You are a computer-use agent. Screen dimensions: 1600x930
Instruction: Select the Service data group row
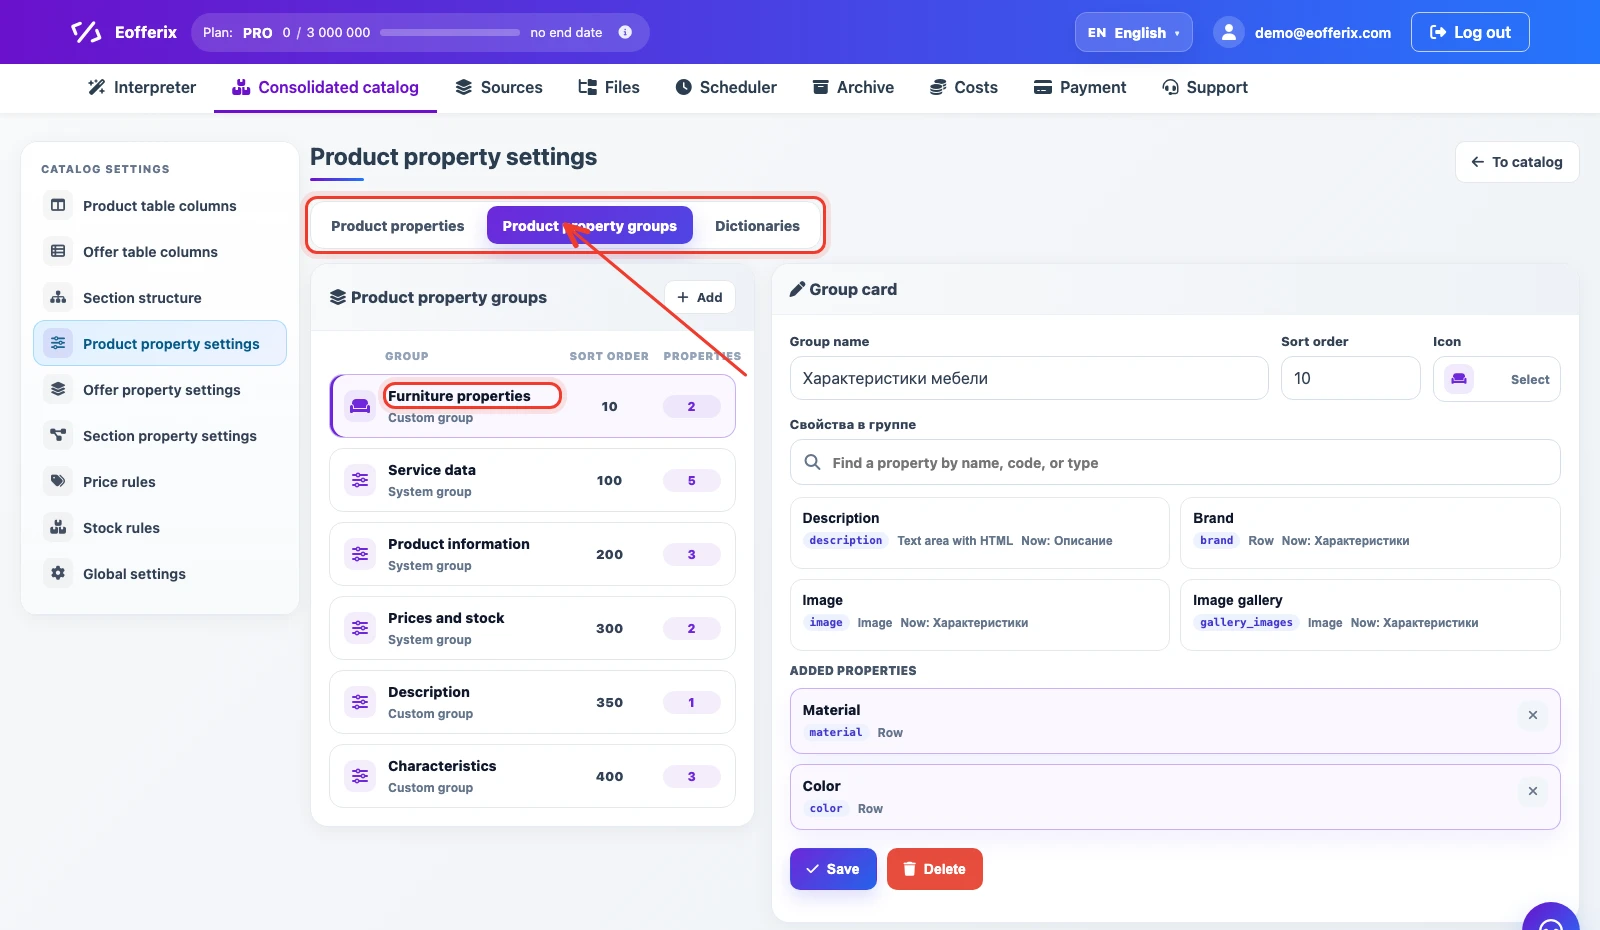click(x=532, y=480)
